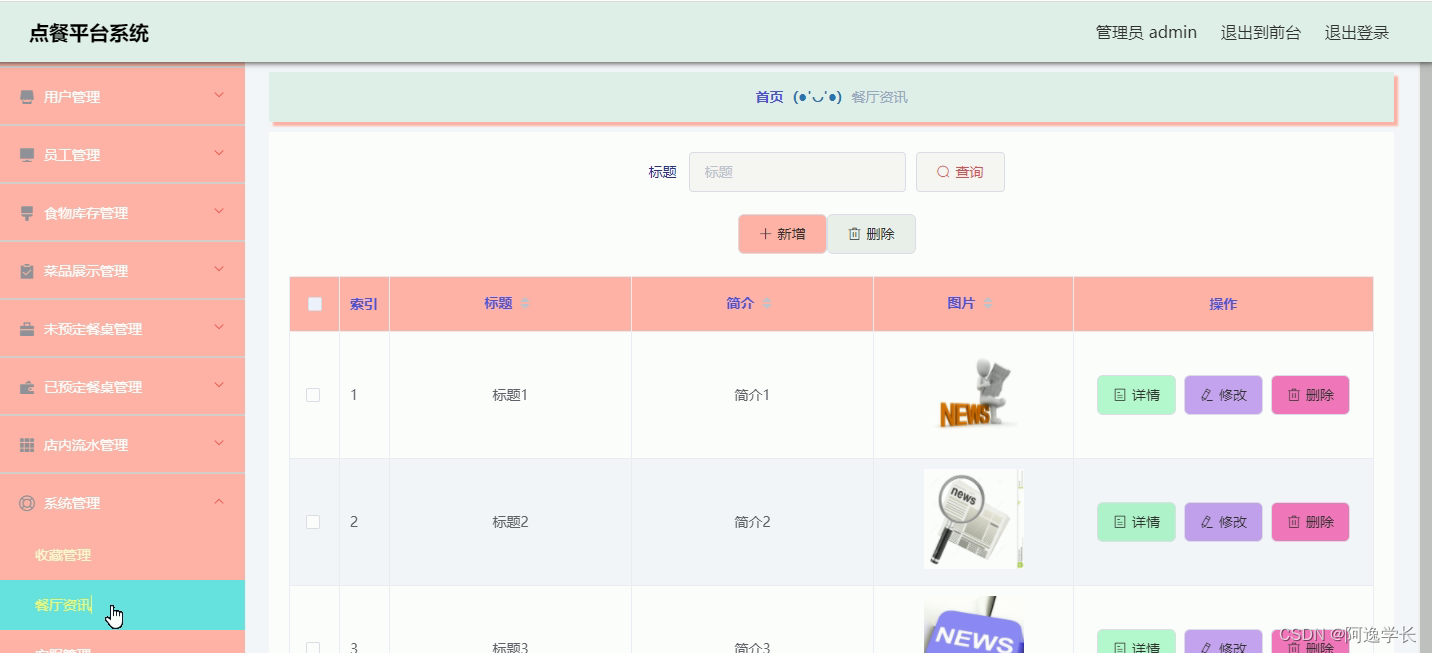Click the 员工管理 monitor icon

(x=27, y=155)
